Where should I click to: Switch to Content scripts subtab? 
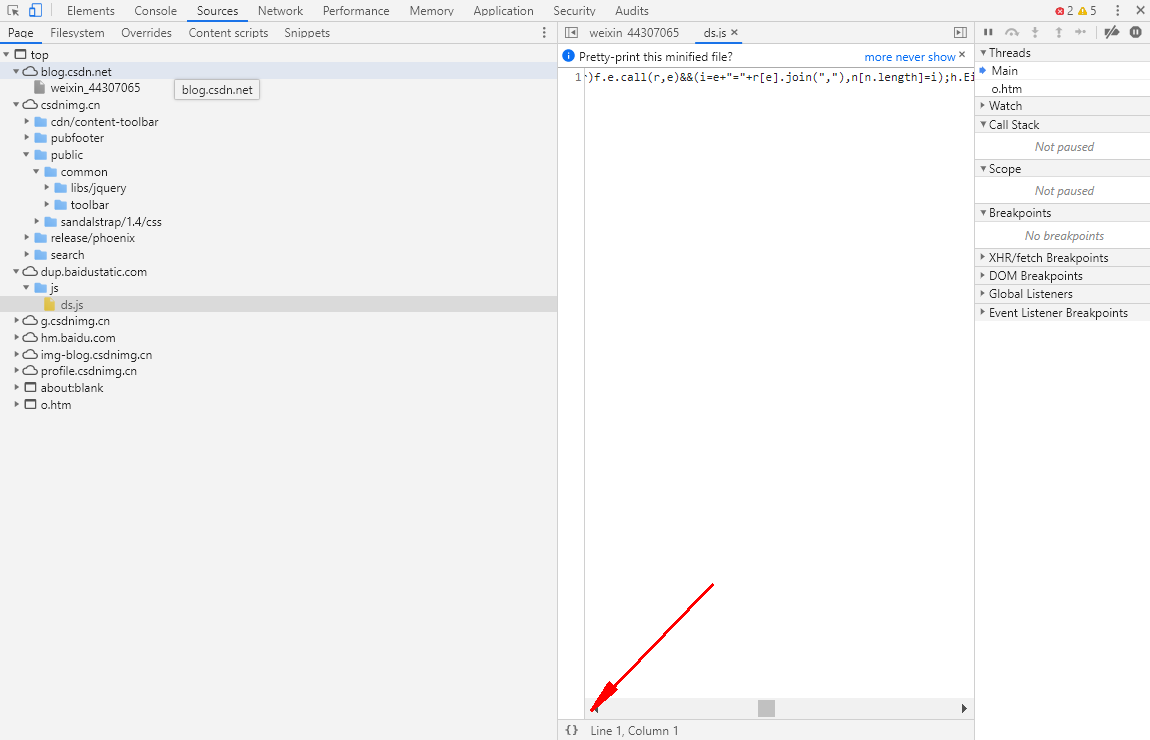(x=228, y=33)
